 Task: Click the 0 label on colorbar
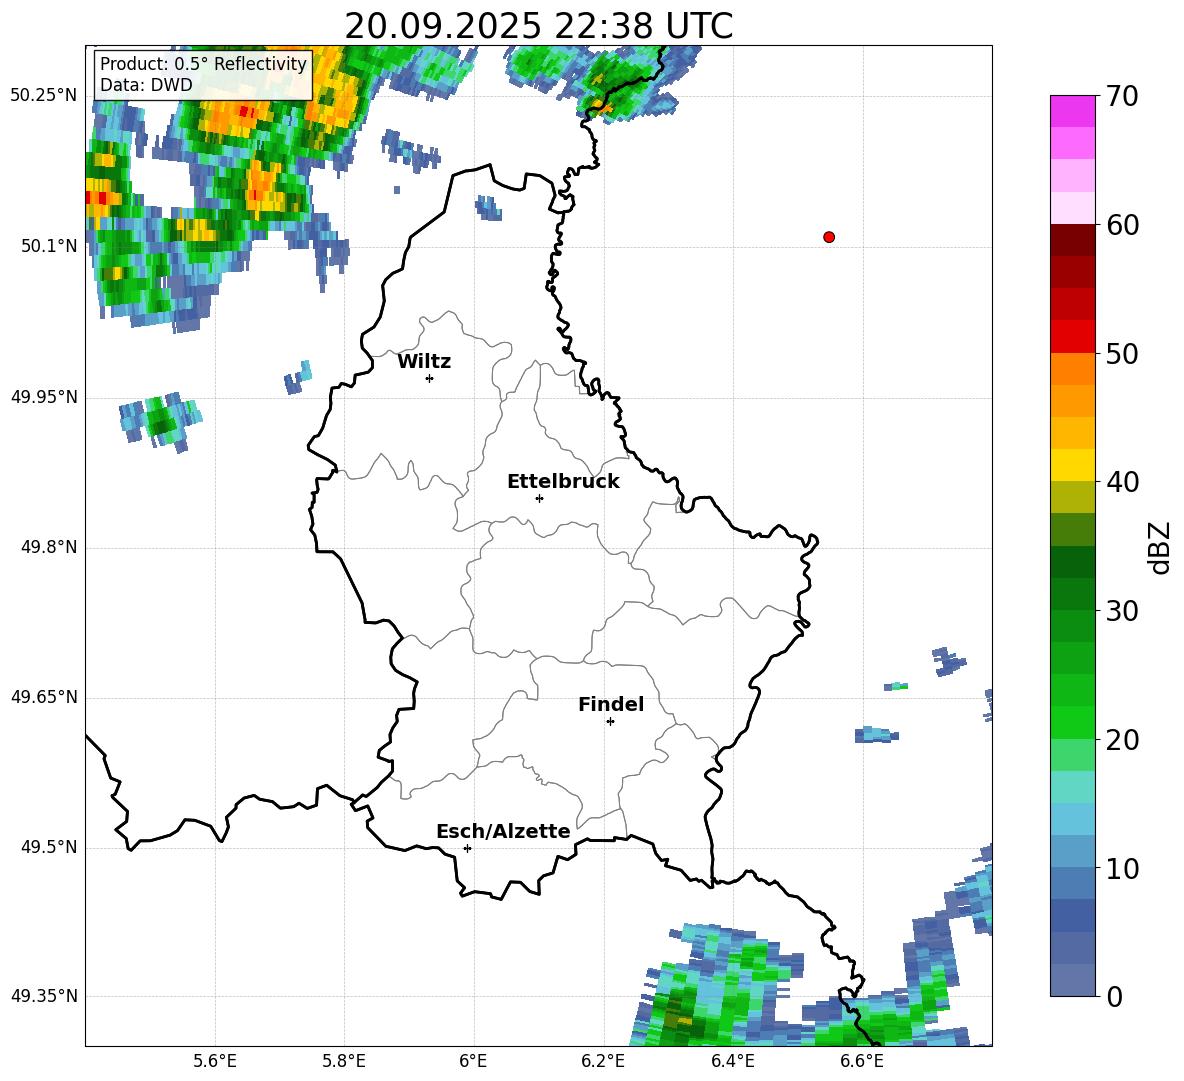coord(1113,996)
